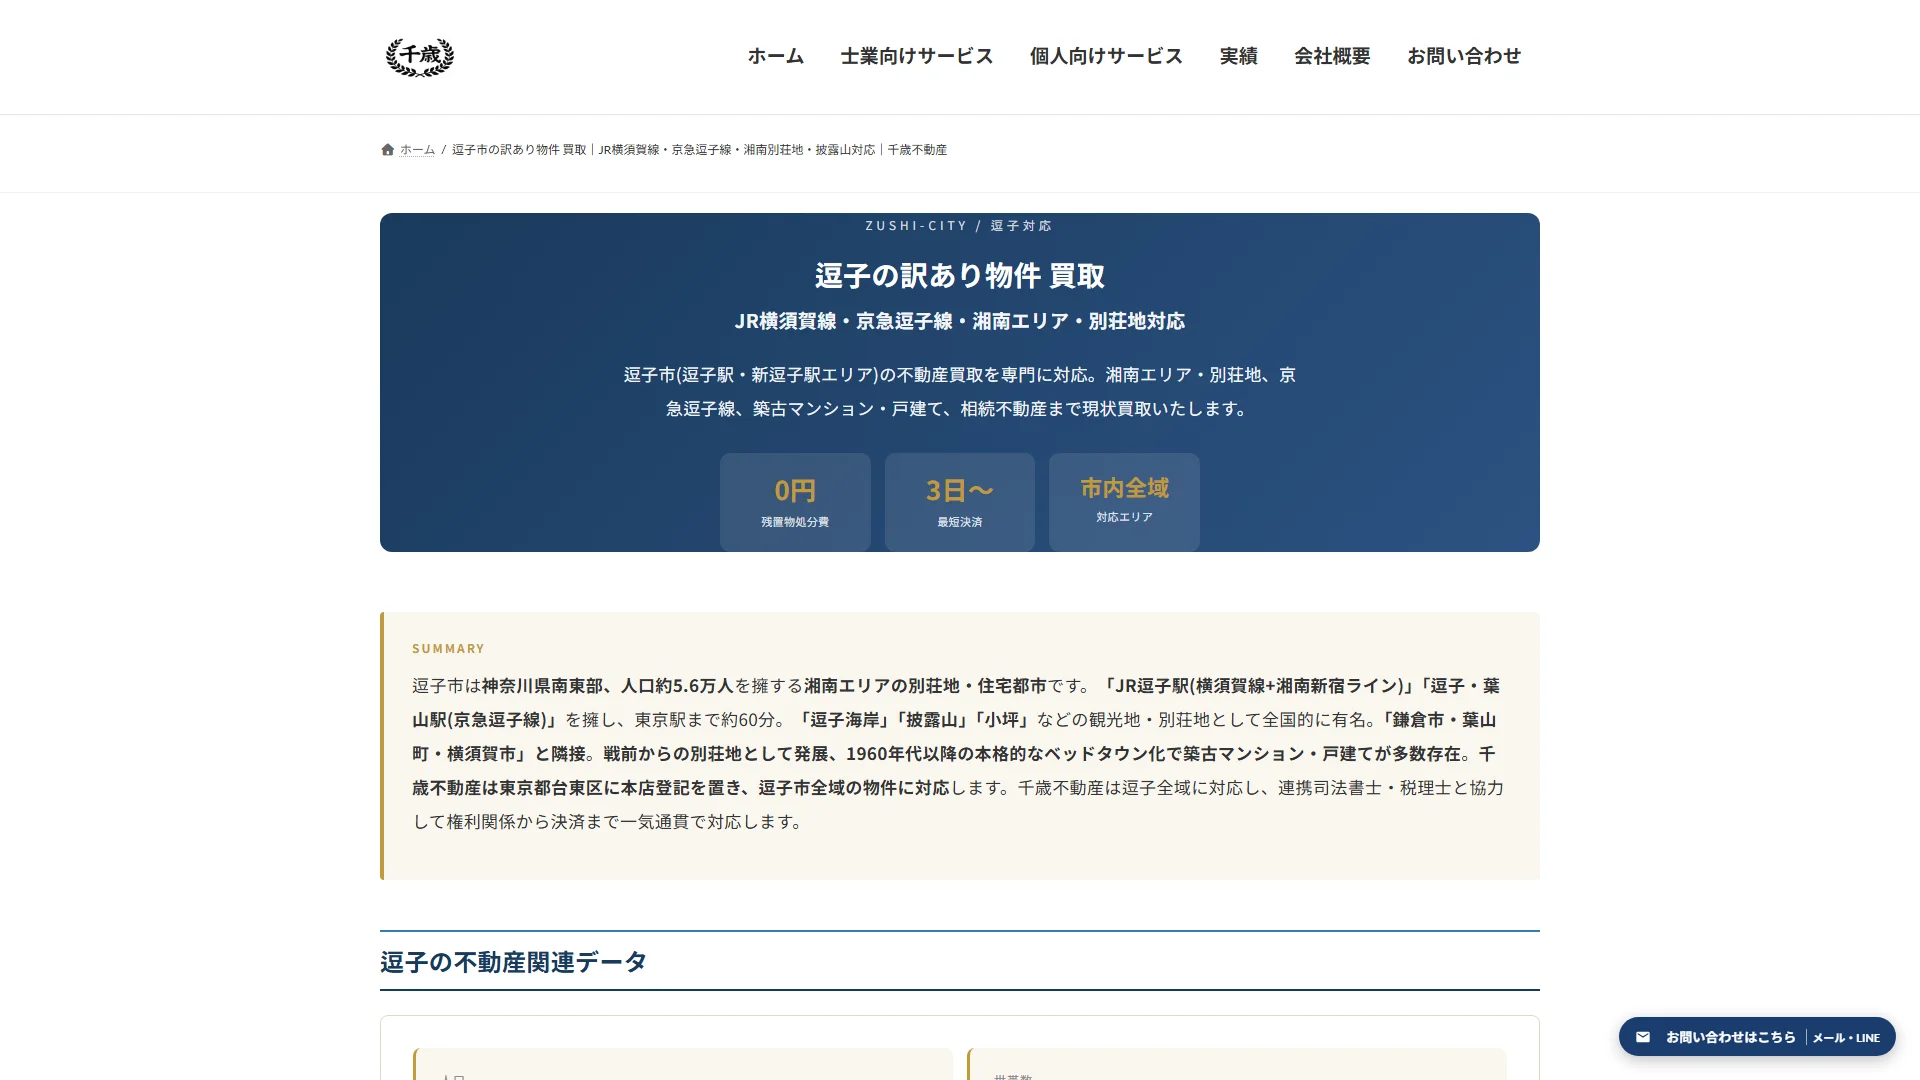Click the 市内全域 対応エリア stat card
Viewport: 1920px width, 1080px height.
coord(1124,502)
